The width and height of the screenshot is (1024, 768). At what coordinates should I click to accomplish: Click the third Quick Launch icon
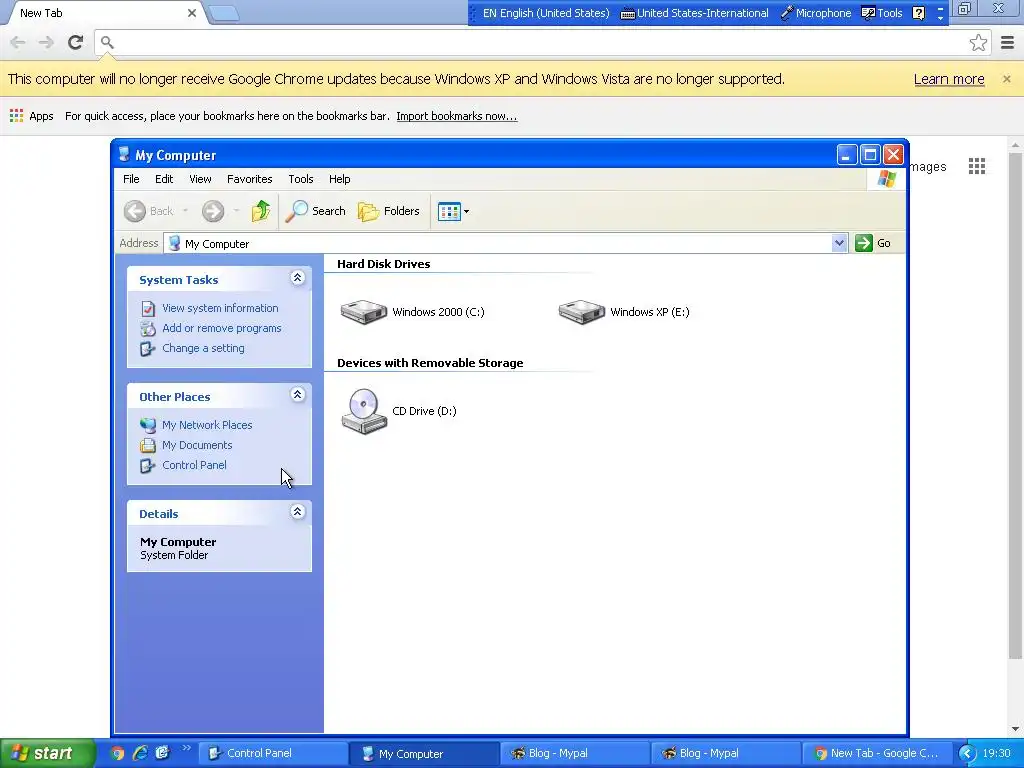pos(162,753)
